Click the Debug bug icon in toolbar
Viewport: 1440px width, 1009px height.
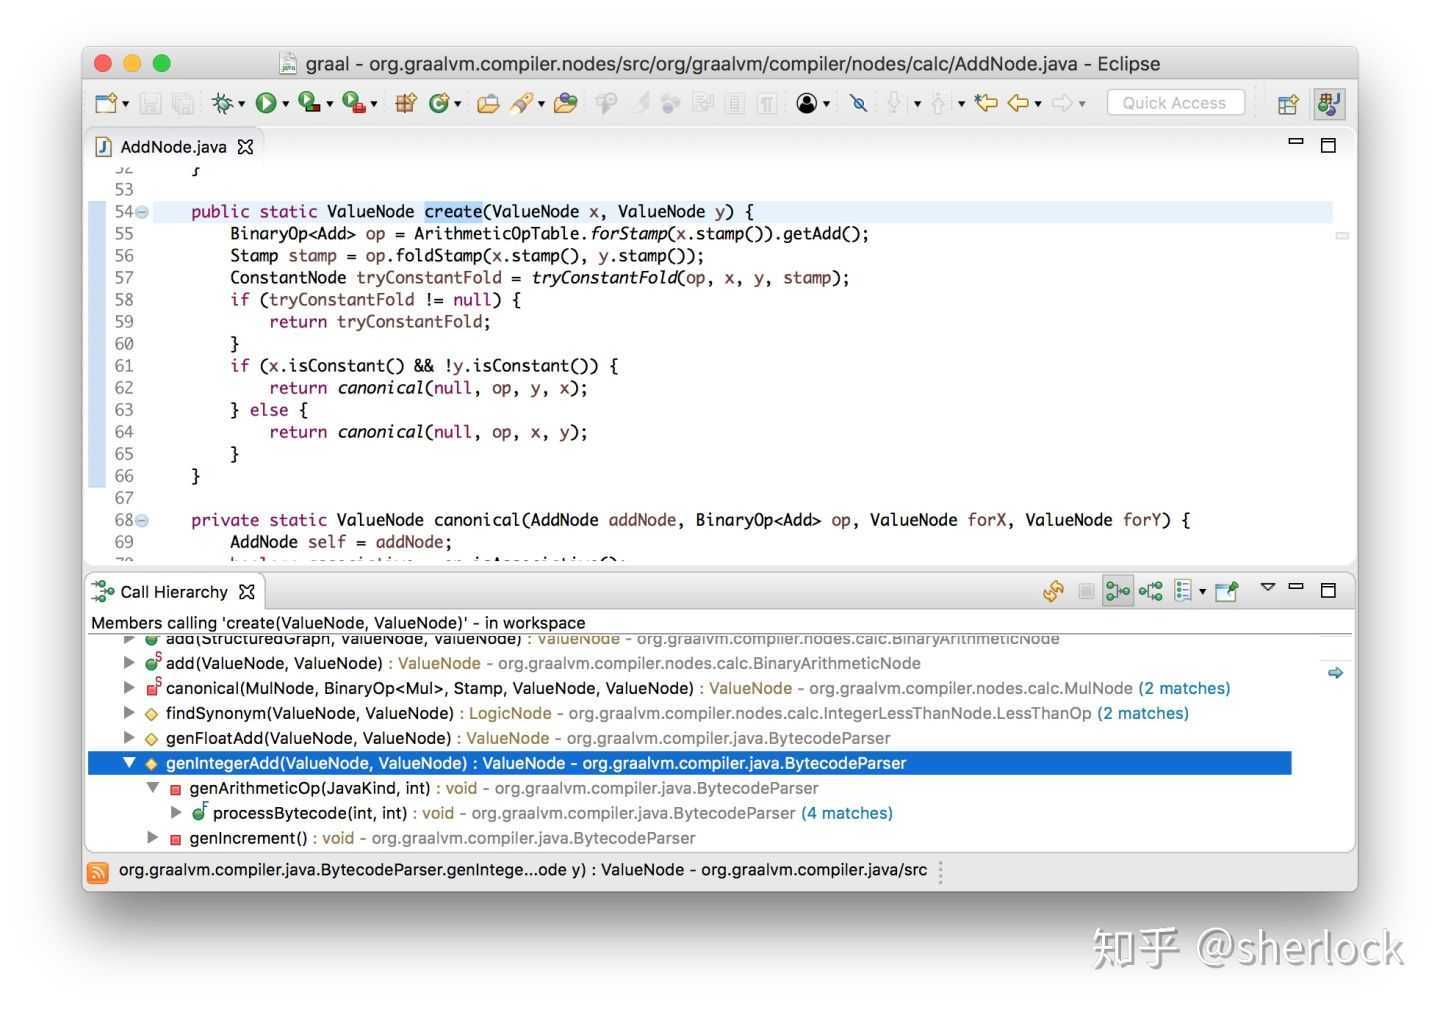[222, 103]
